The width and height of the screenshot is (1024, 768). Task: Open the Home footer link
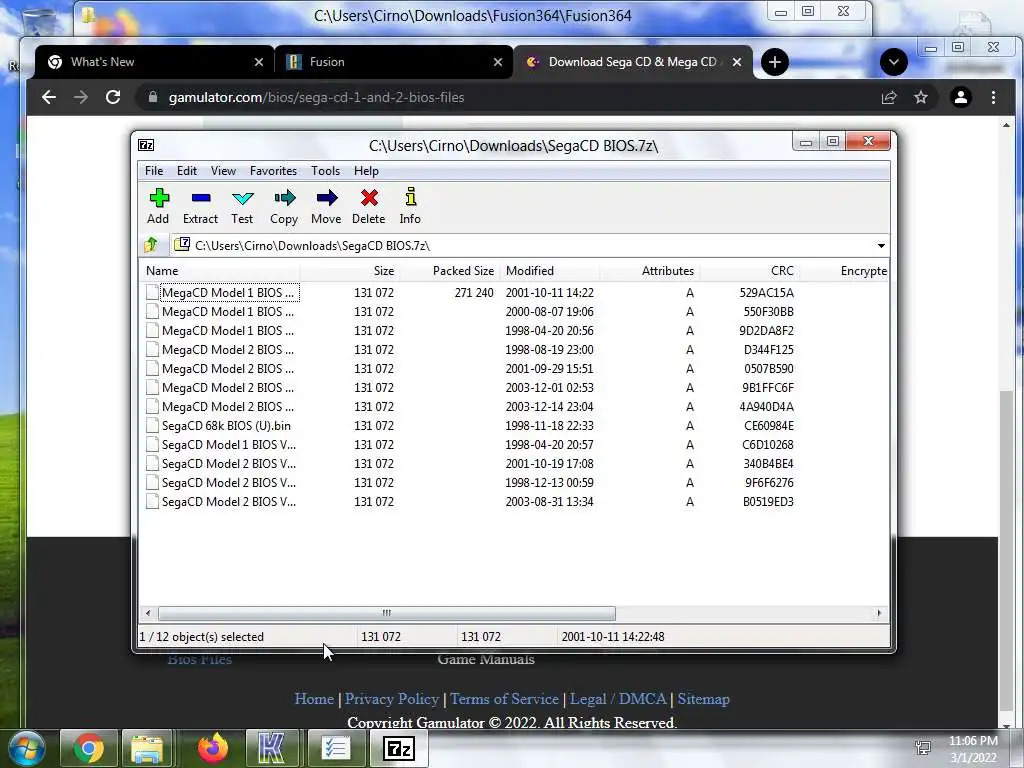click(314, 699)
